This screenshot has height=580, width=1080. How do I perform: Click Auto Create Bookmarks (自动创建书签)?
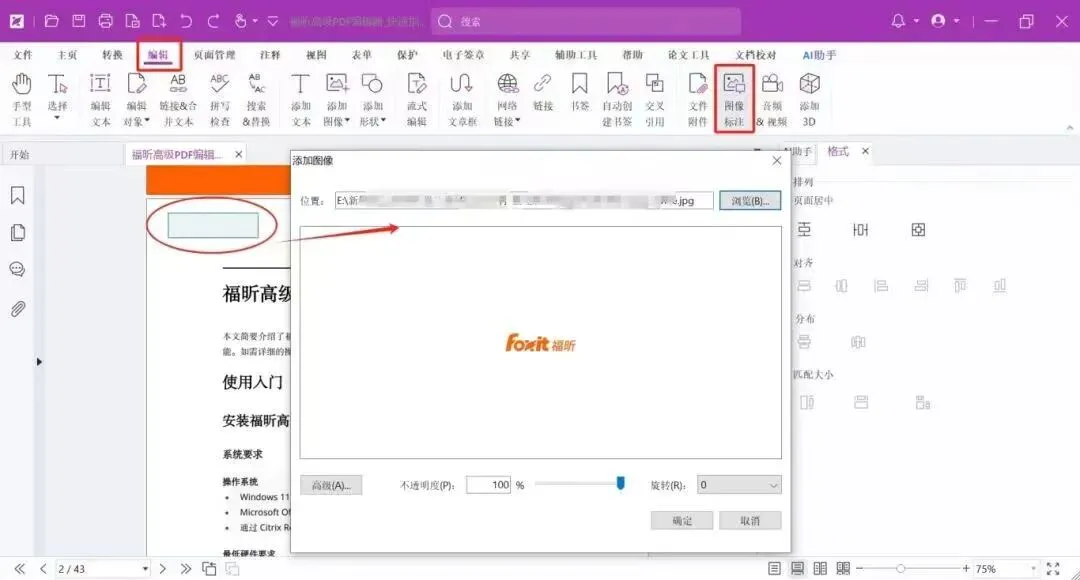coord(617,100)
